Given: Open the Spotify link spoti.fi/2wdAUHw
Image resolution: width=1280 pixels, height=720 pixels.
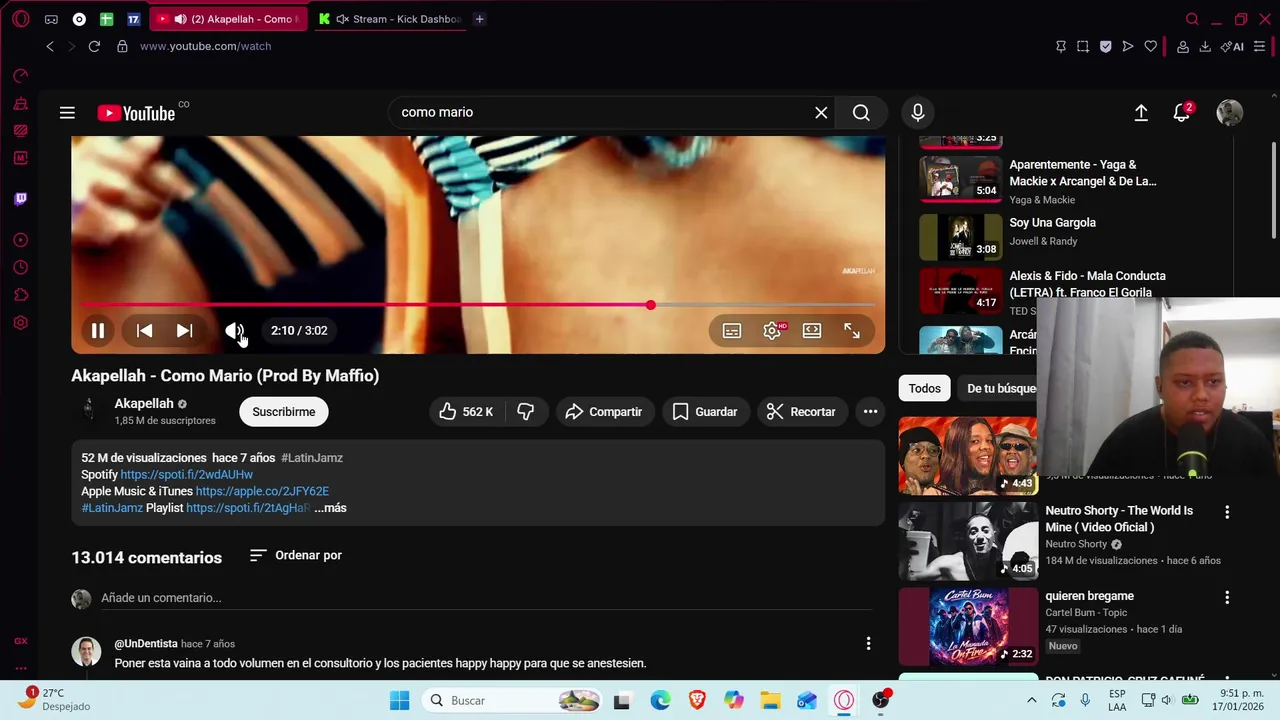Looking at the screenshot, I should point(186,475).
